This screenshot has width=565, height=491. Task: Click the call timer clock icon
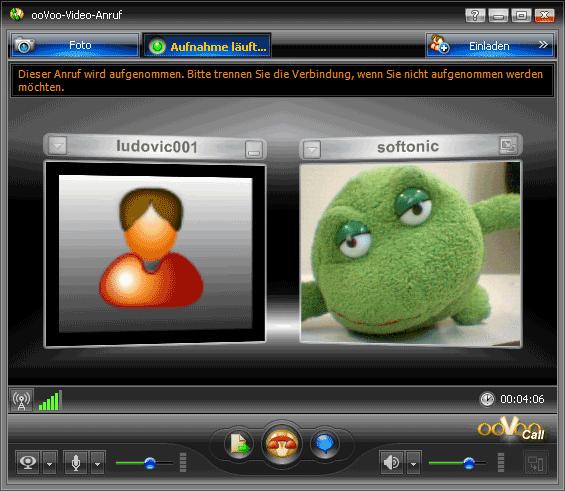[487, 399]
